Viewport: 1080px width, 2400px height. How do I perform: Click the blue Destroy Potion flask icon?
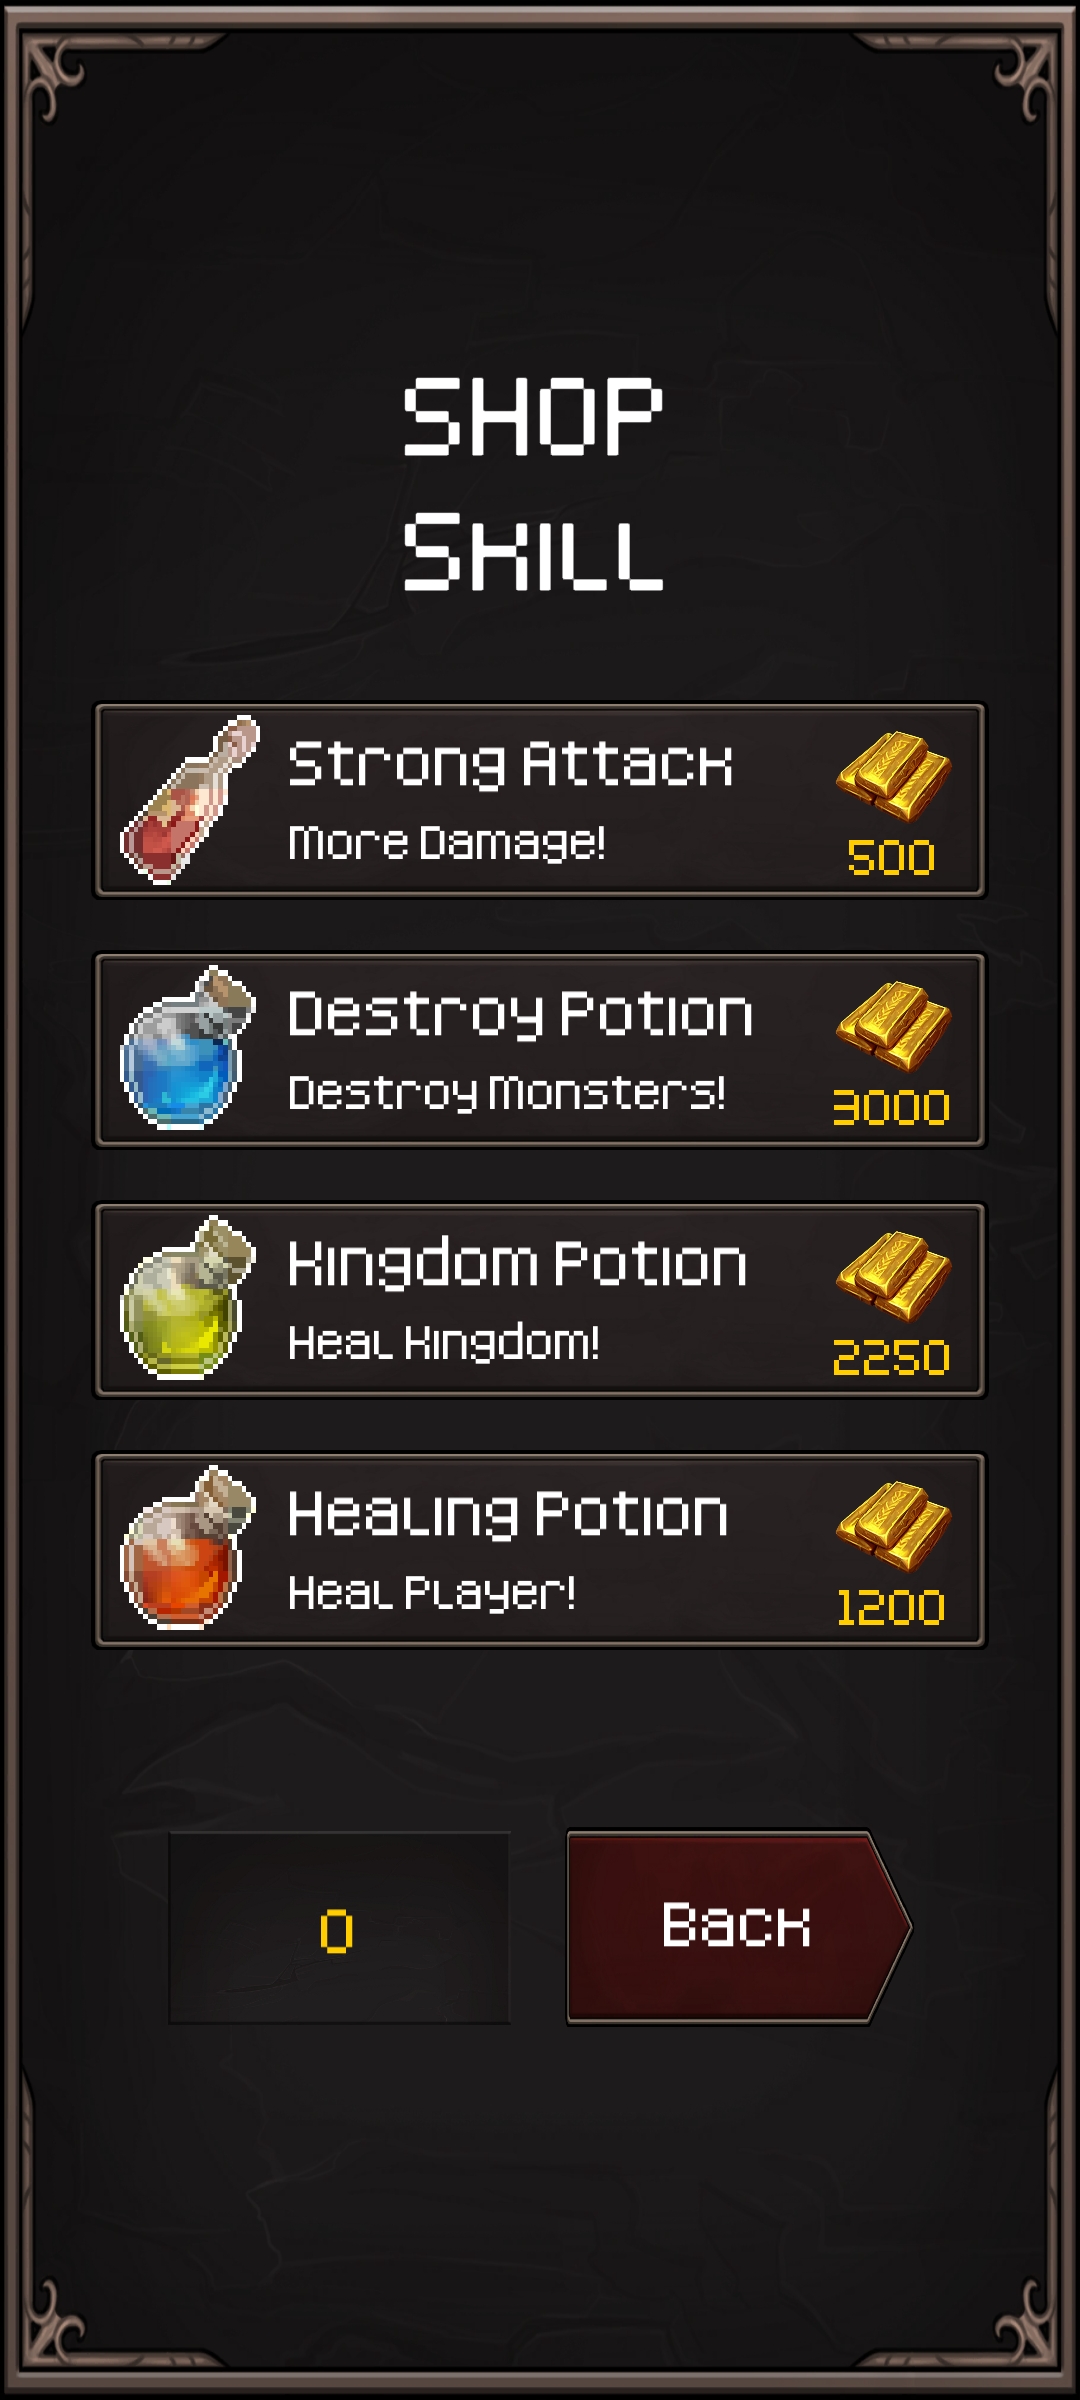(187, 1048)
